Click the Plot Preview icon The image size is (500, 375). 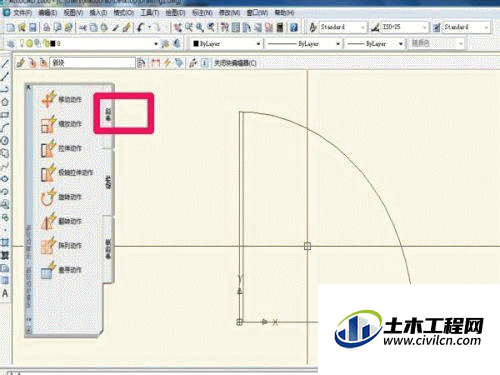tap(57, 27)
